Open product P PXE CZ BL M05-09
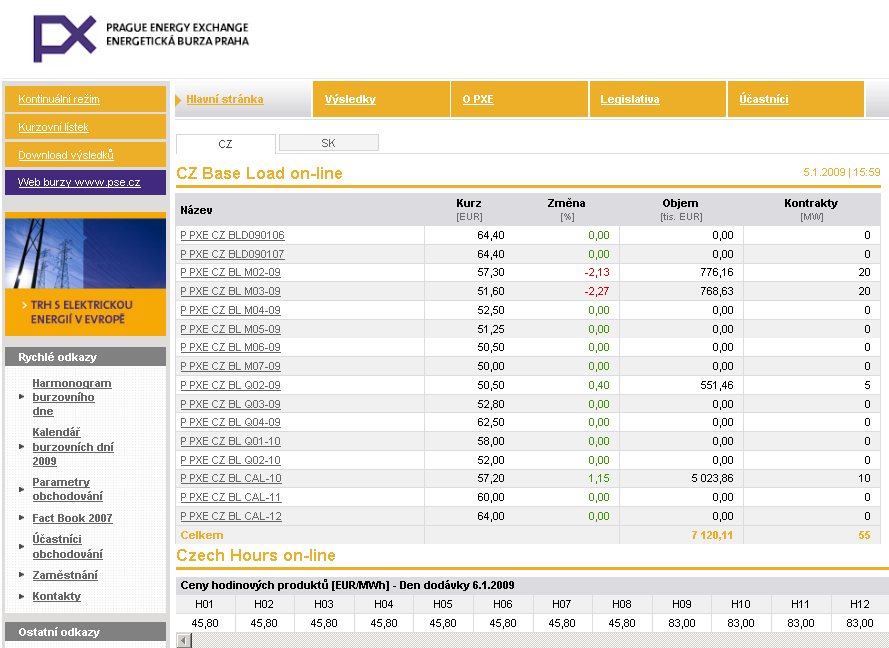This screenshot has width=889, height=648. 230,329
